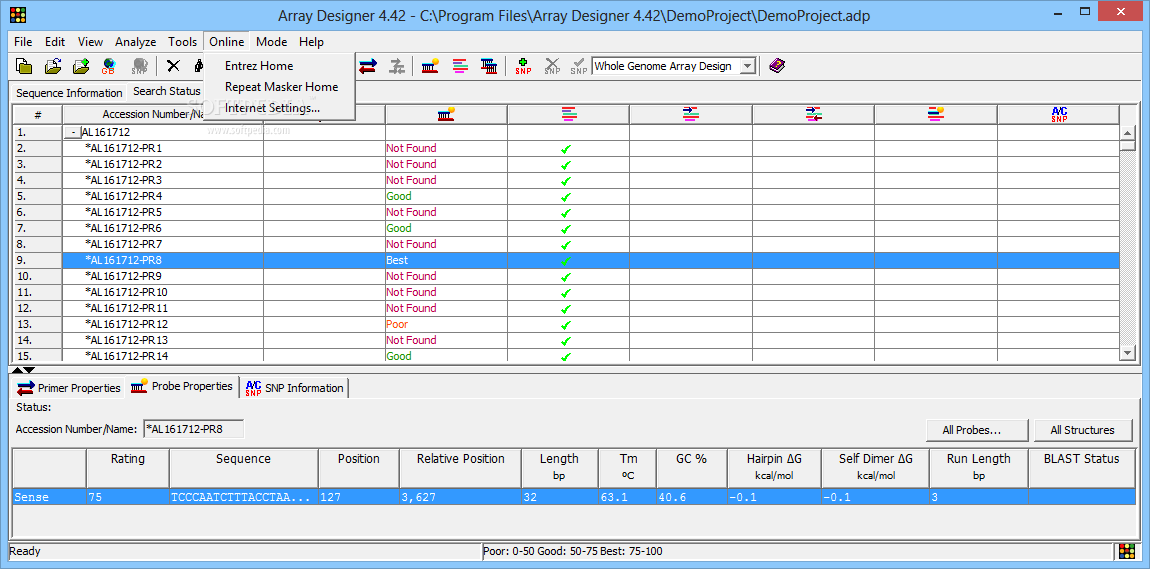
Task: Click the double-arrow lines column header icon
Action: point(813,114)
